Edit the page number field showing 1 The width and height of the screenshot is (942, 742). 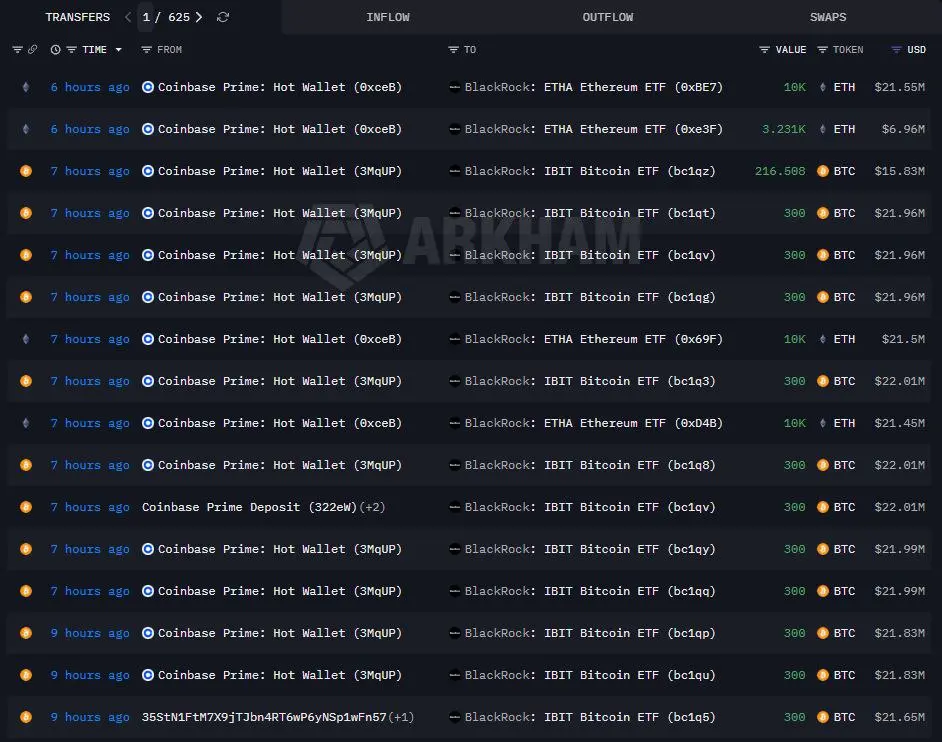click(146, 17)
